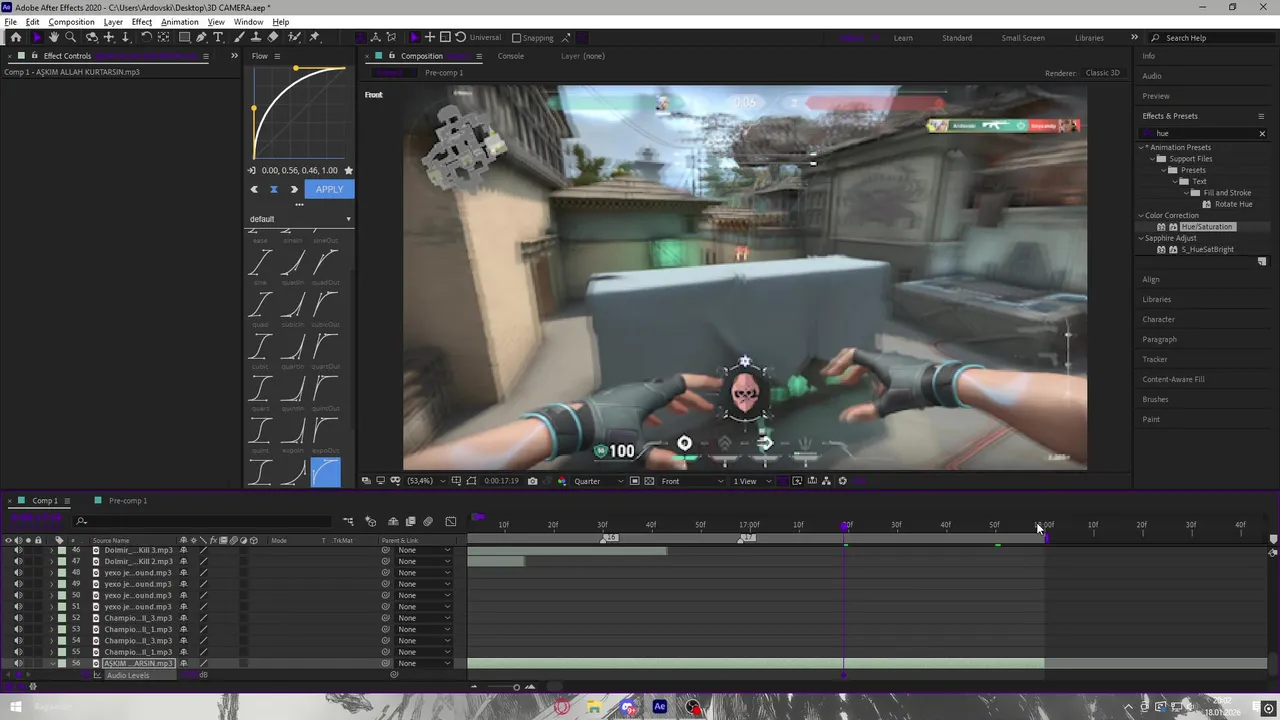
Task: Click the timeline layer search field
Action: click(205, 521)
